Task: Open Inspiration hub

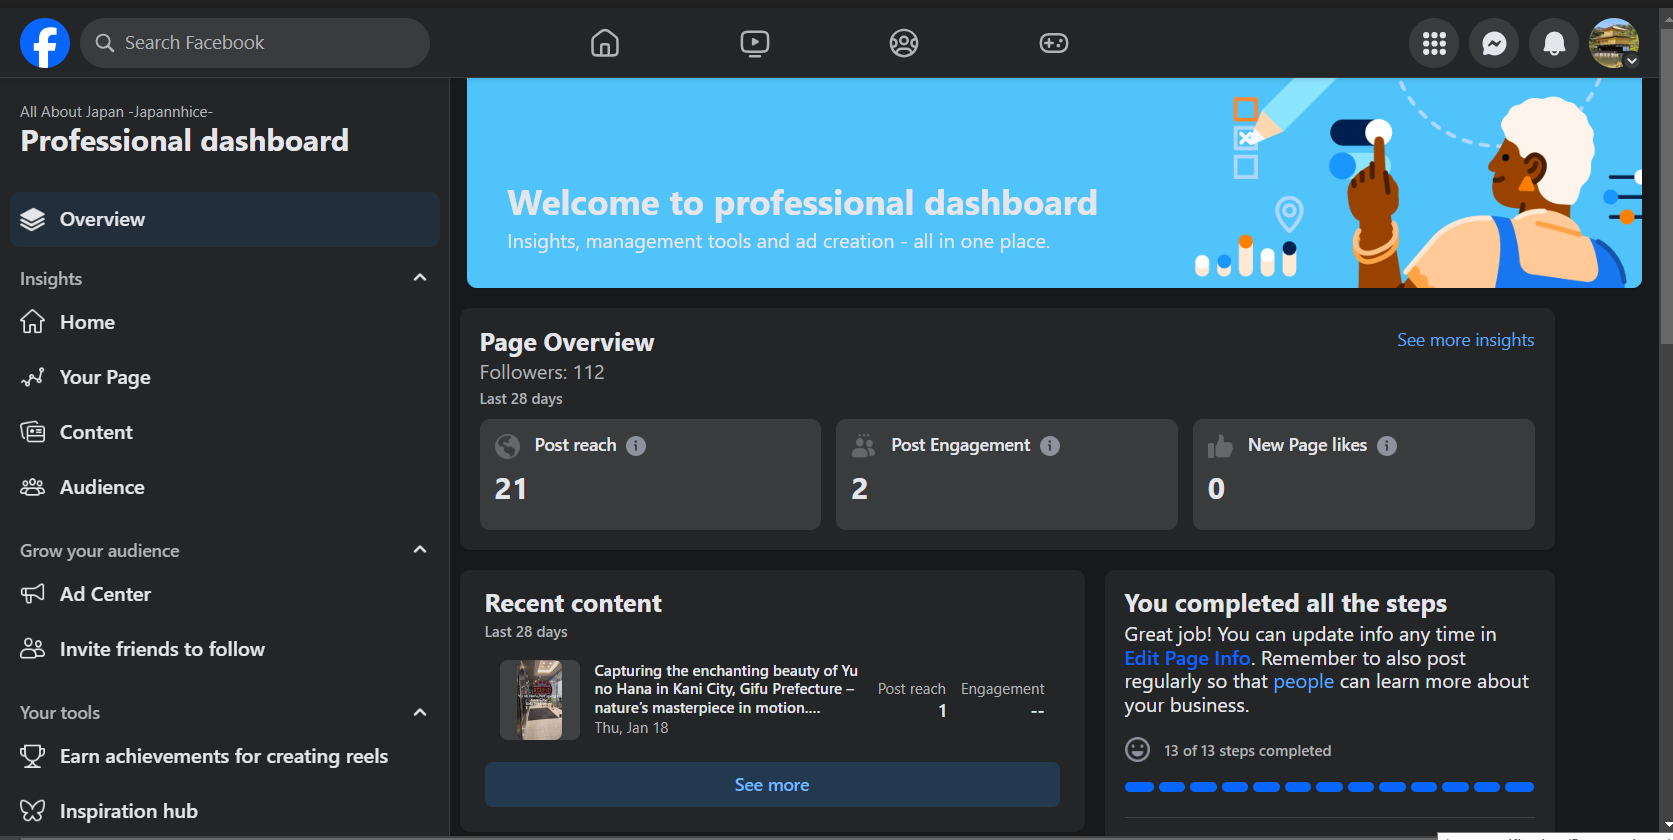Action: pyautogui.click(x=225, y=811)
